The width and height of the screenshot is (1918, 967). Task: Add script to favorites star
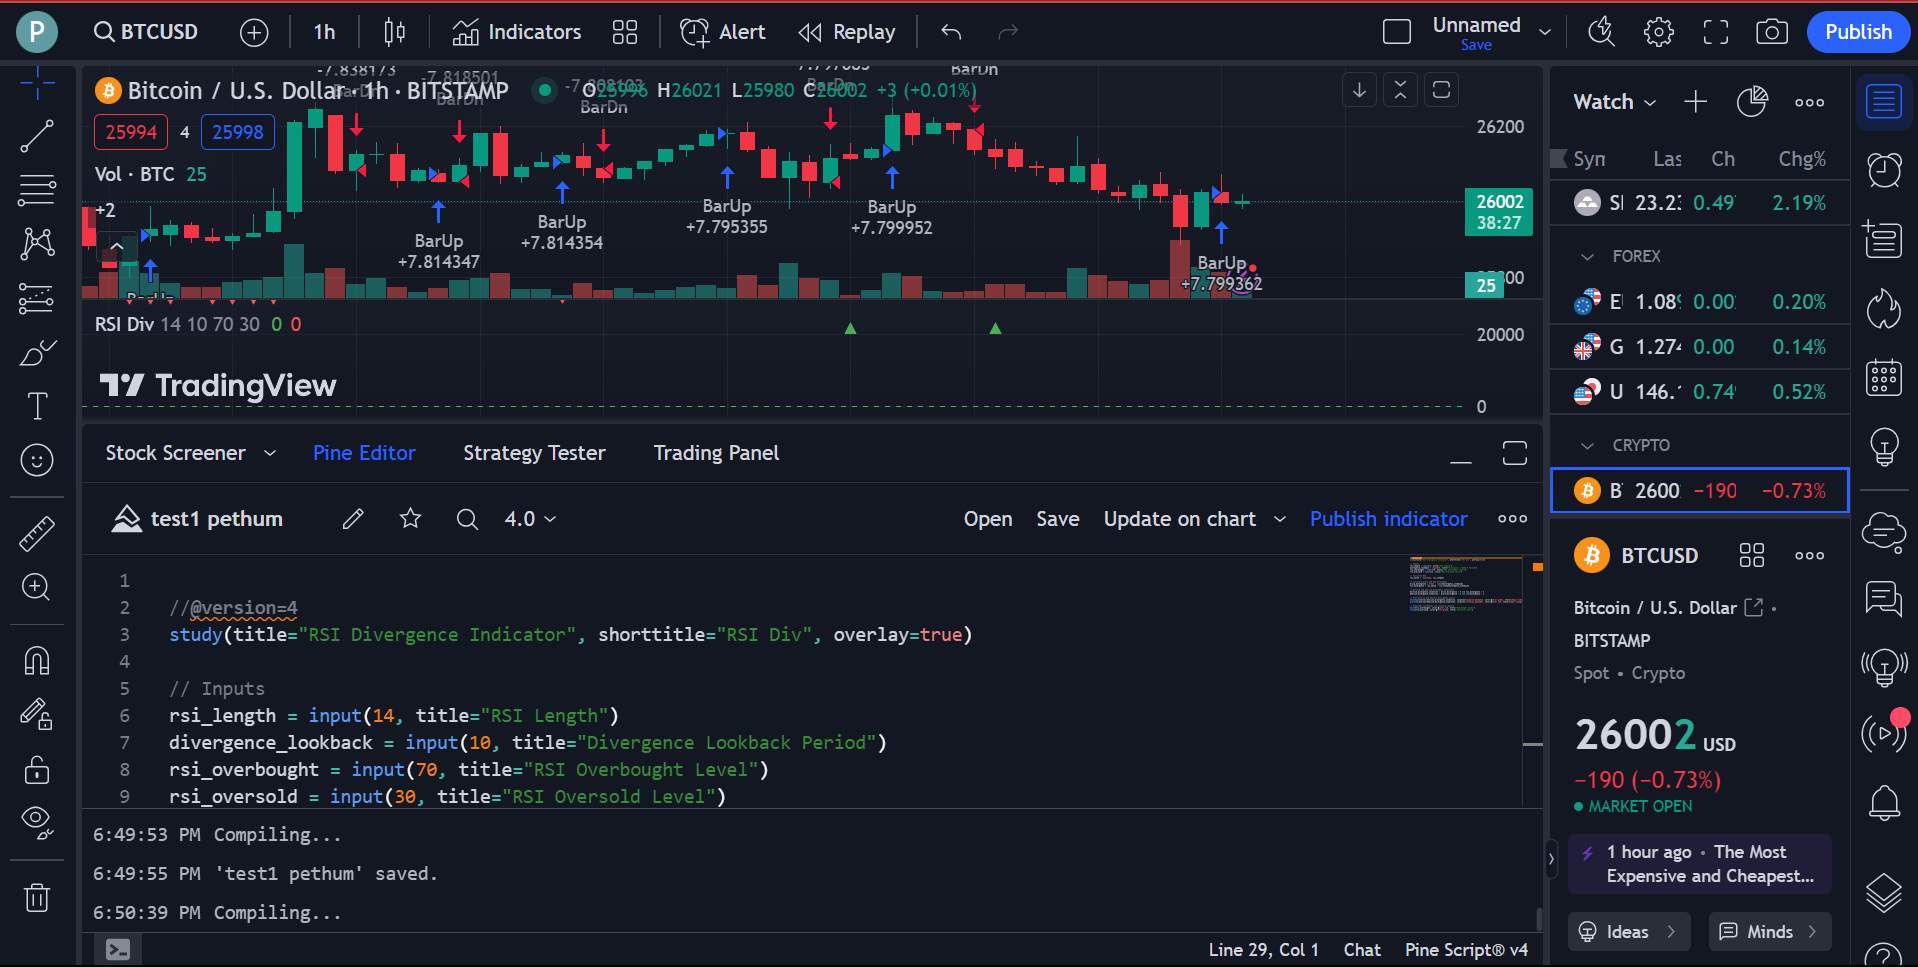pos(410,519)
